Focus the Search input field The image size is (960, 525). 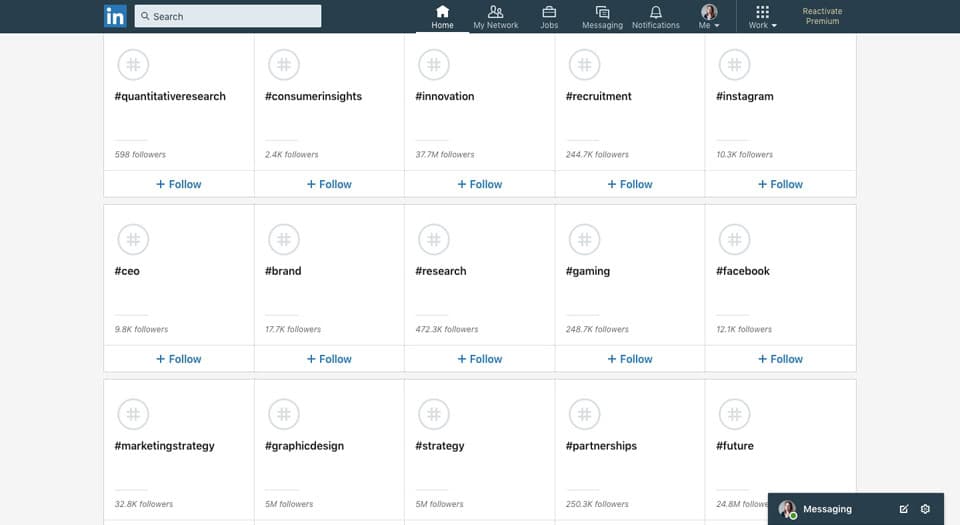228,16
